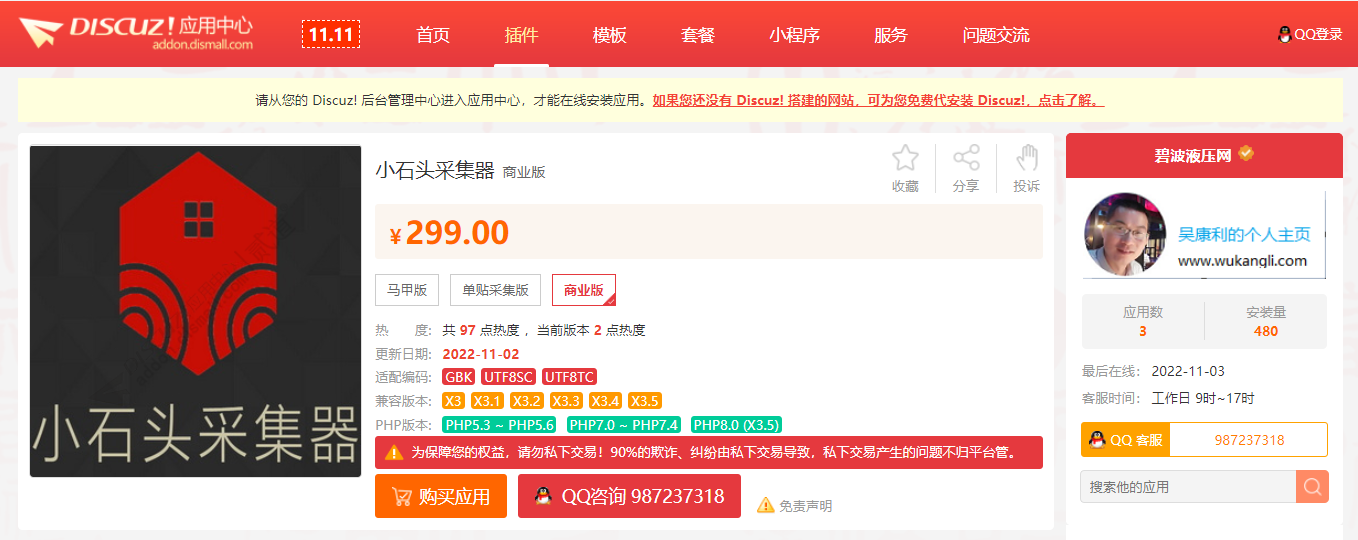The image size is (1358, 540).
Task: Click the 小石头采集器 product image
Action: pyautogui.click(x=195, y=311)
